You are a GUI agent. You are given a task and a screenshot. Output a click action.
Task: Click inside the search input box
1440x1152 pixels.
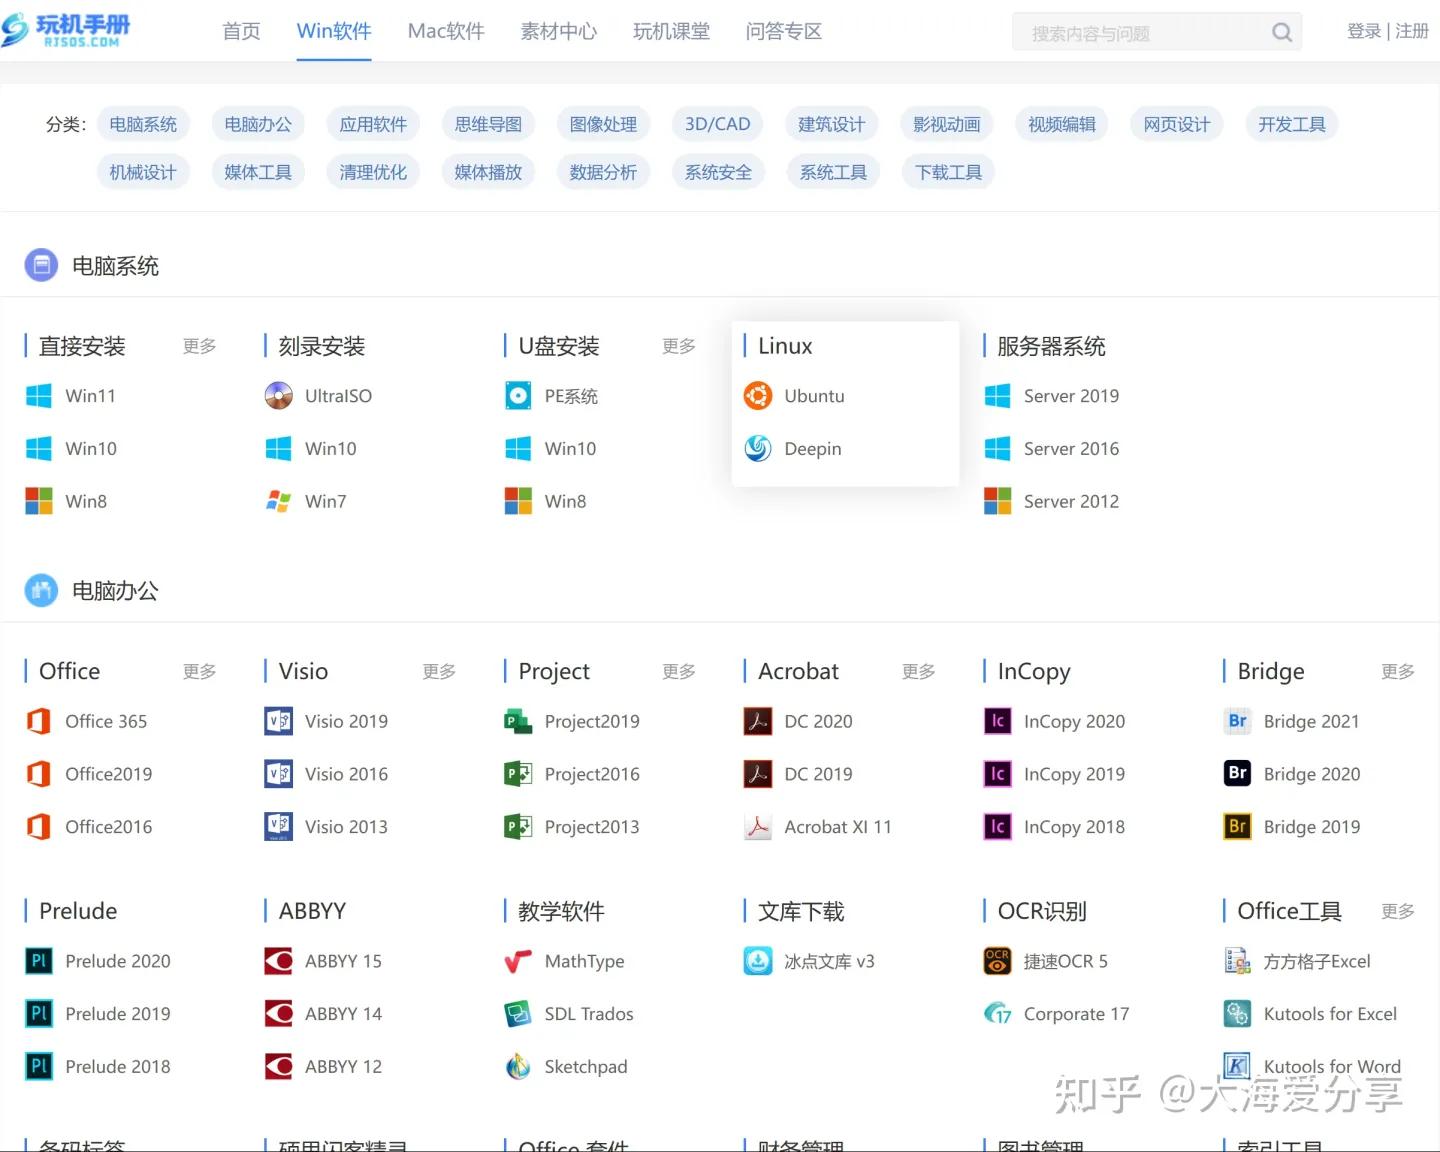[x=1140, y=31]
